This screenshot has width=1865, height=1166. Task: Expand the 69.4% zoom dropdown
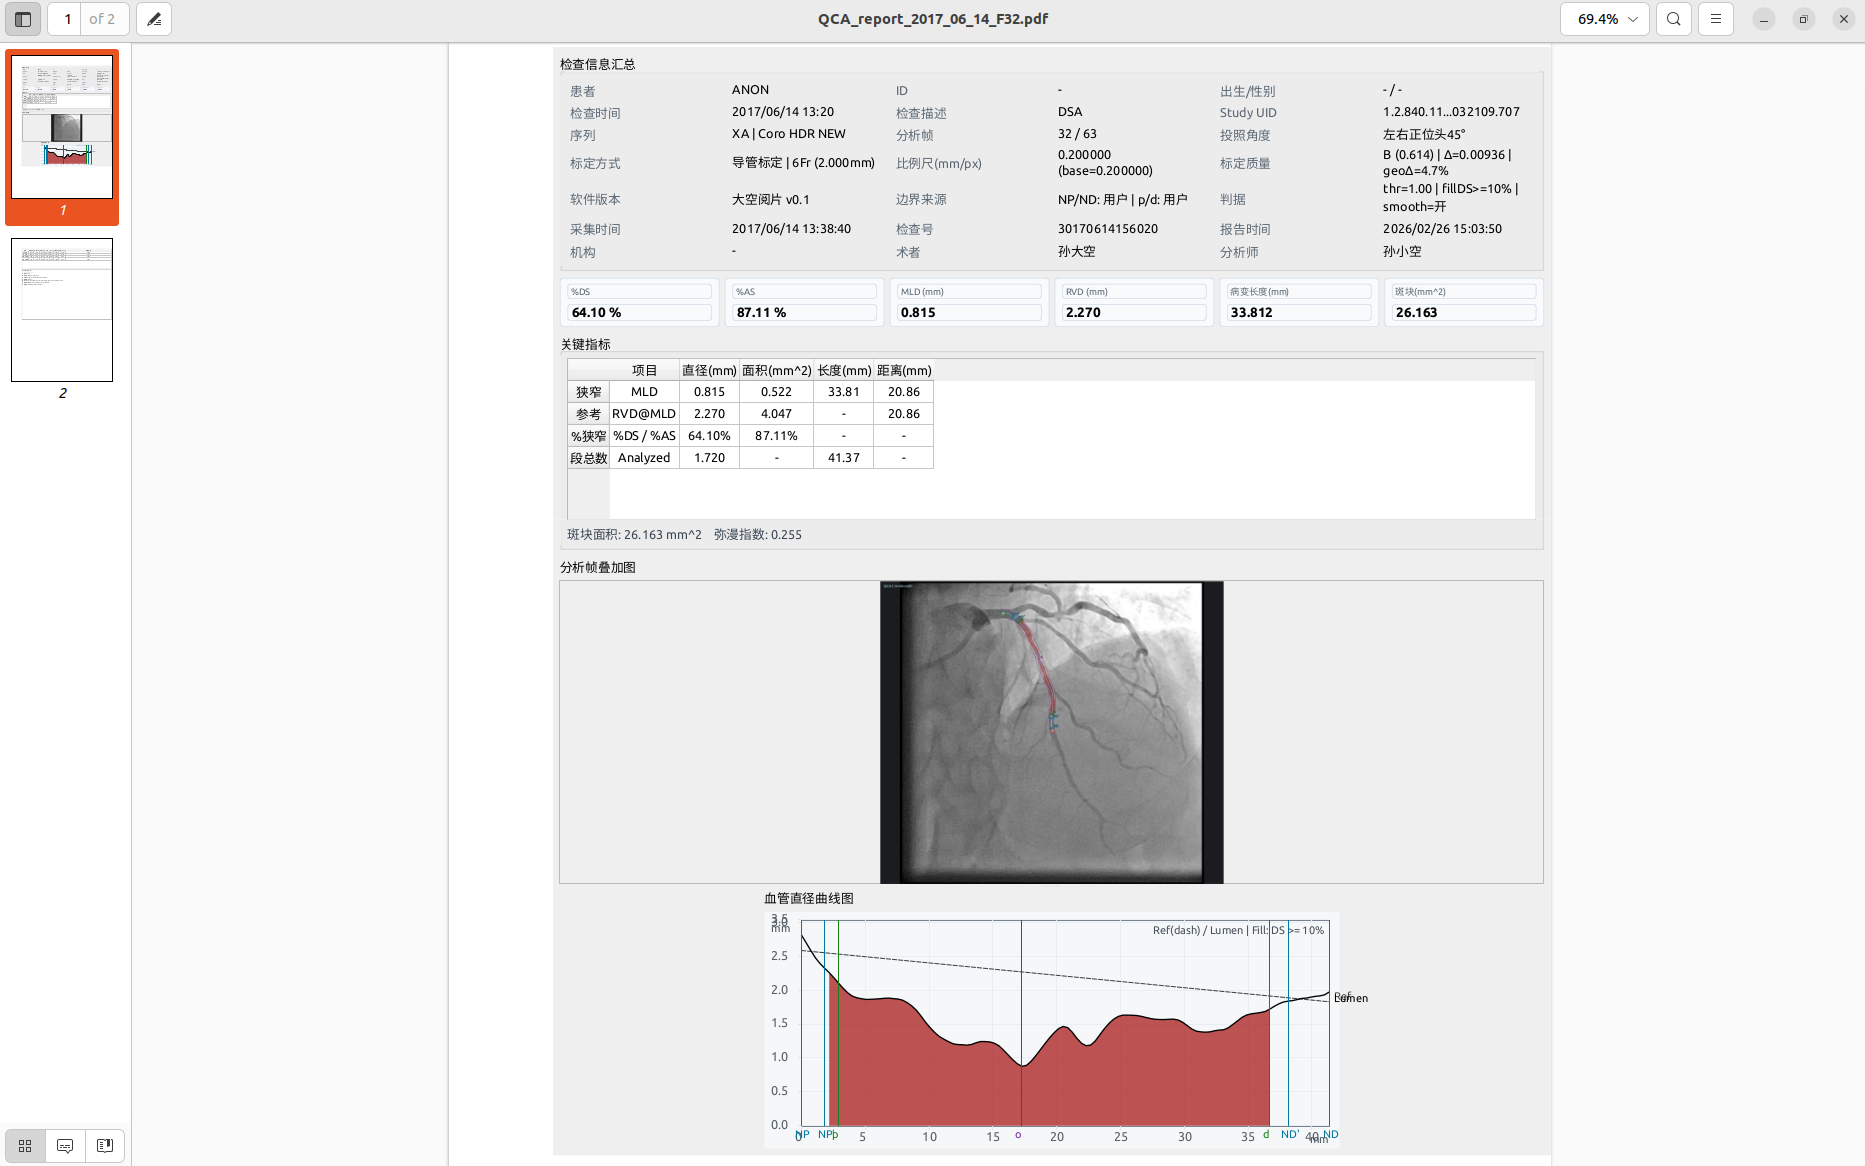1605,19
